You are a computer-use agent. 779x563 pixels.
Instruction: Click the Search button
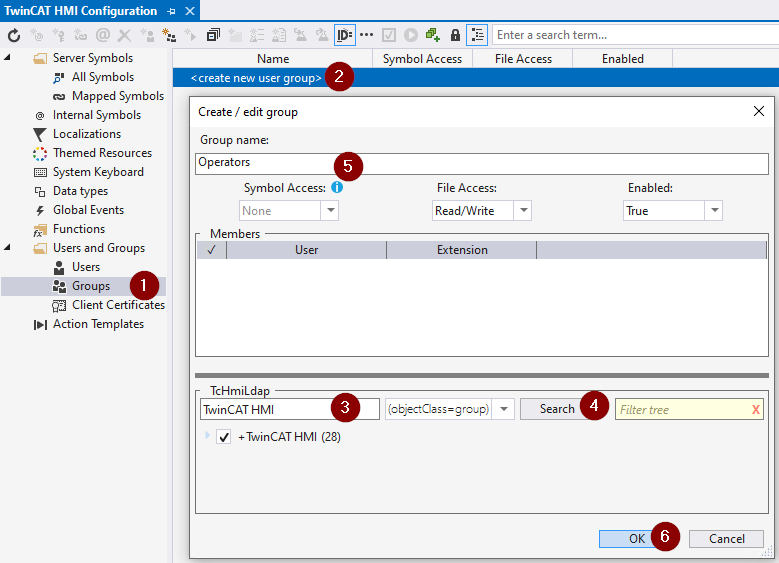coord(556,409)
